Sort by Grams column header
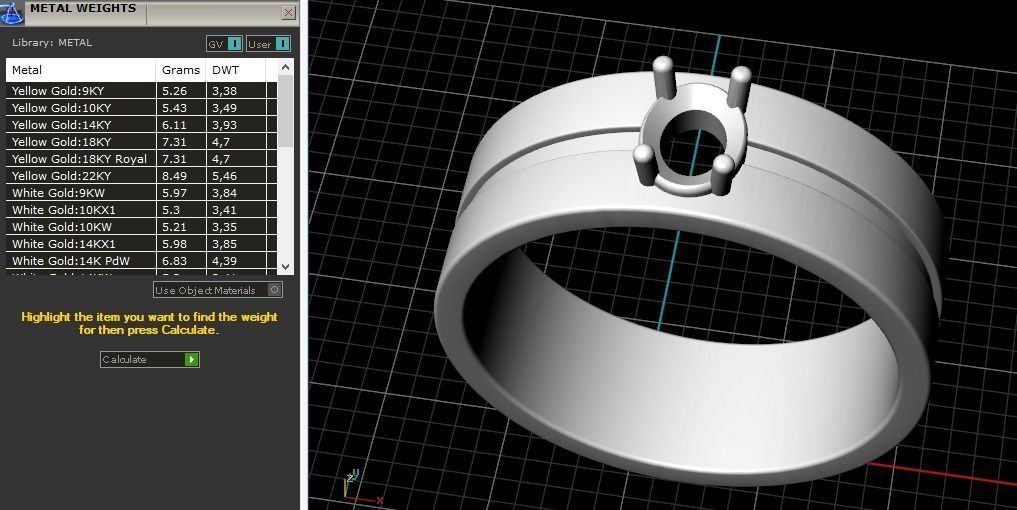 [x=181, y=70]
